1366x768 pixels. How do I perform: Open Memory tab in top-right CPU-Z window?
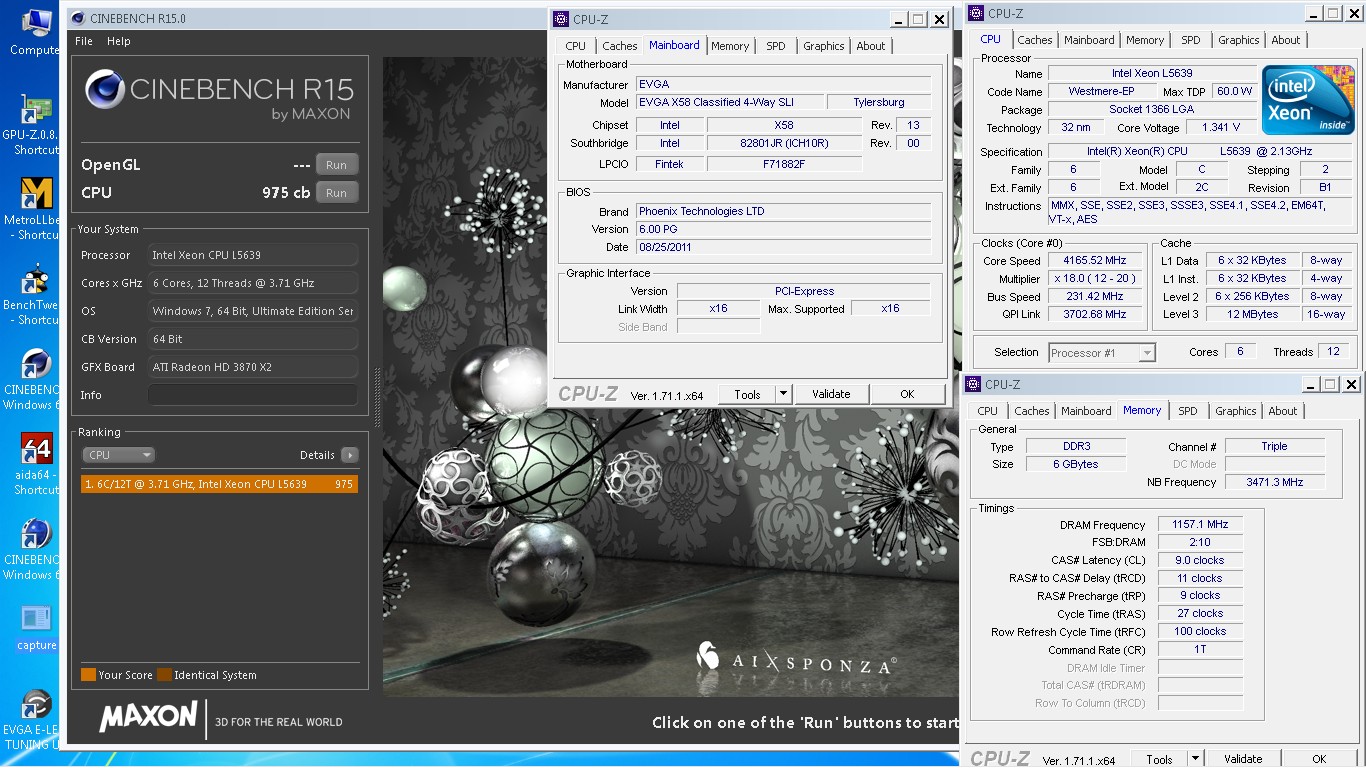[1145, 40]
